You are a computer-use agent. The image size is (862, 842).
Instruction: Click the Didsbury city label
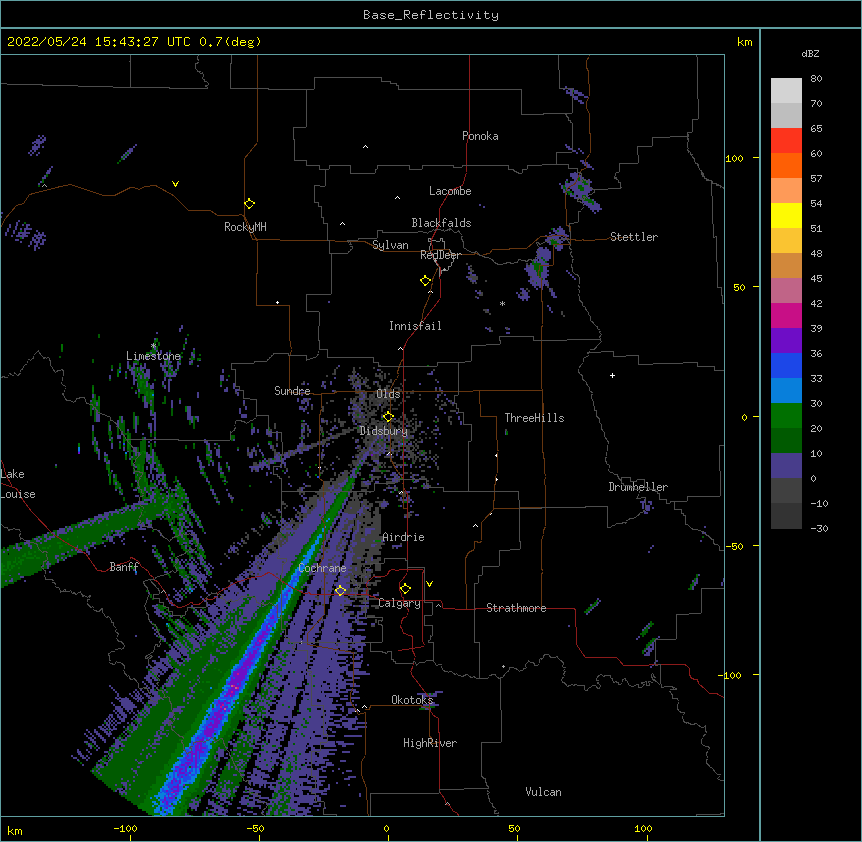[x=384, y=431]
